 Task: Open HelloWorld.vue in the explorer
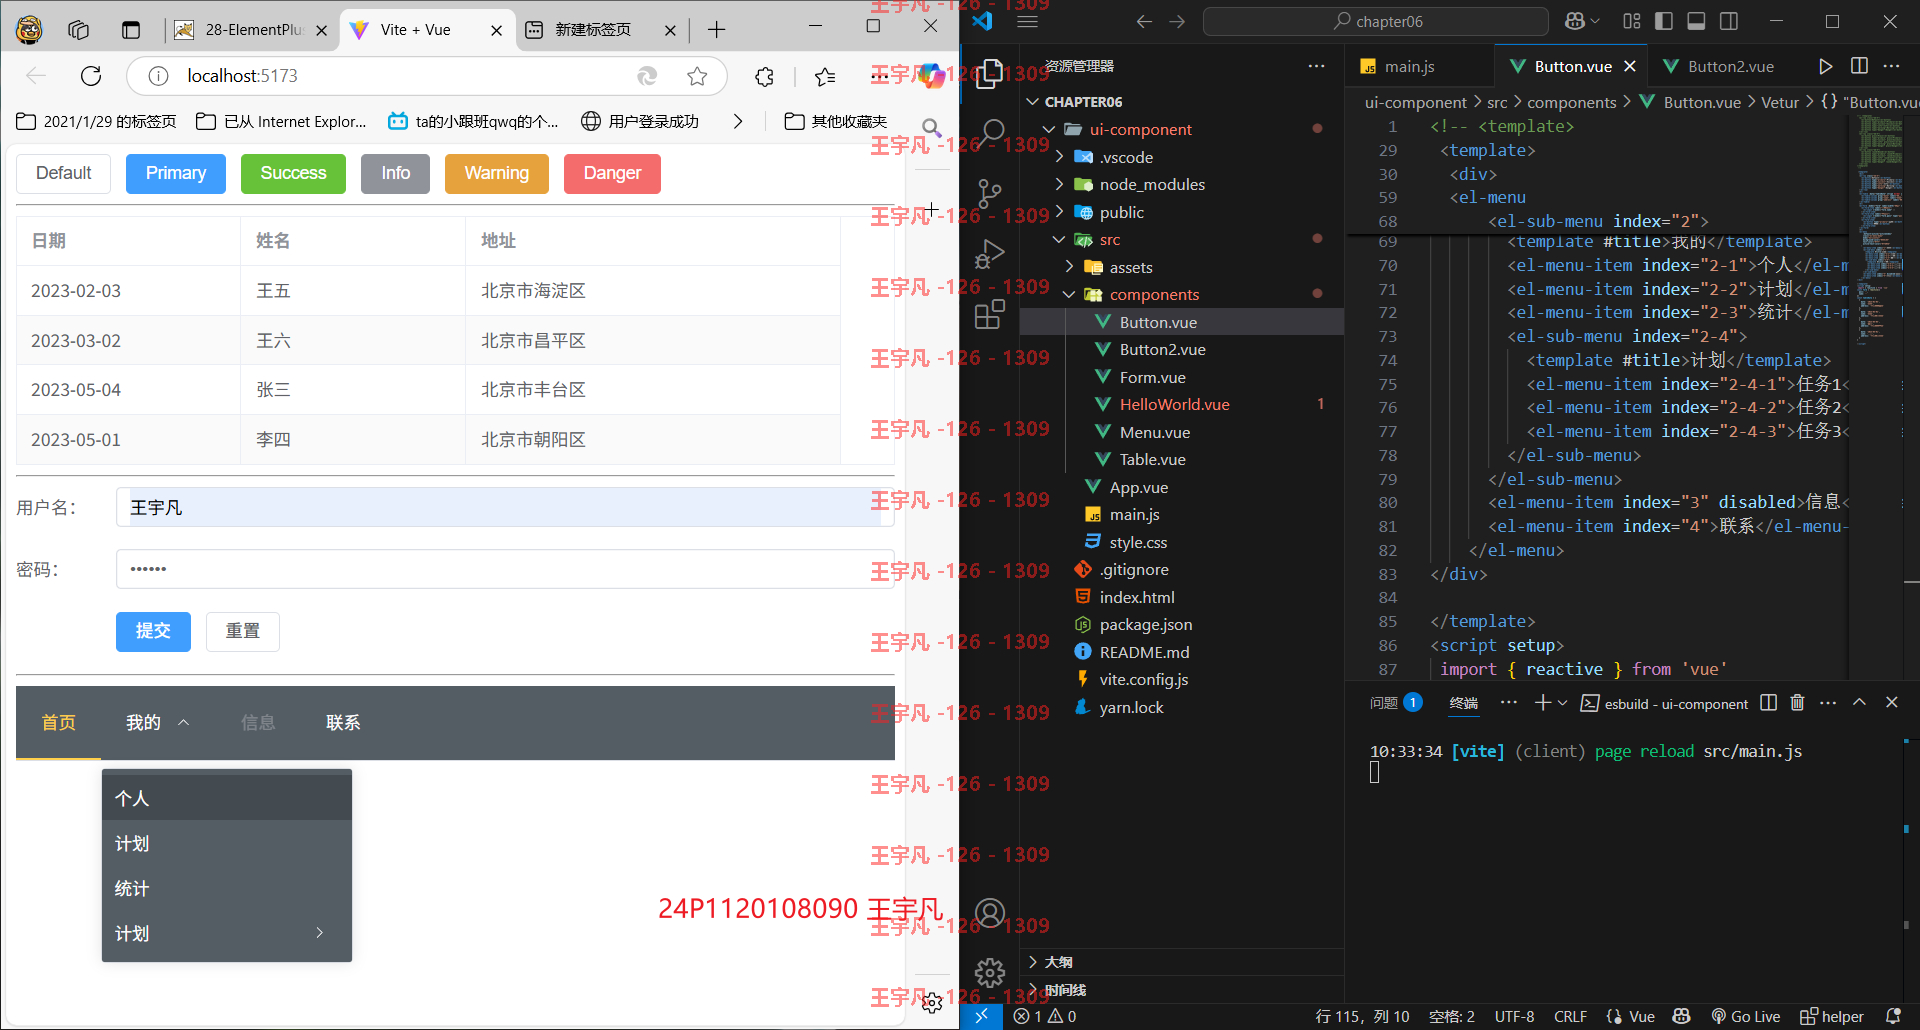[x=1175, y=404]
